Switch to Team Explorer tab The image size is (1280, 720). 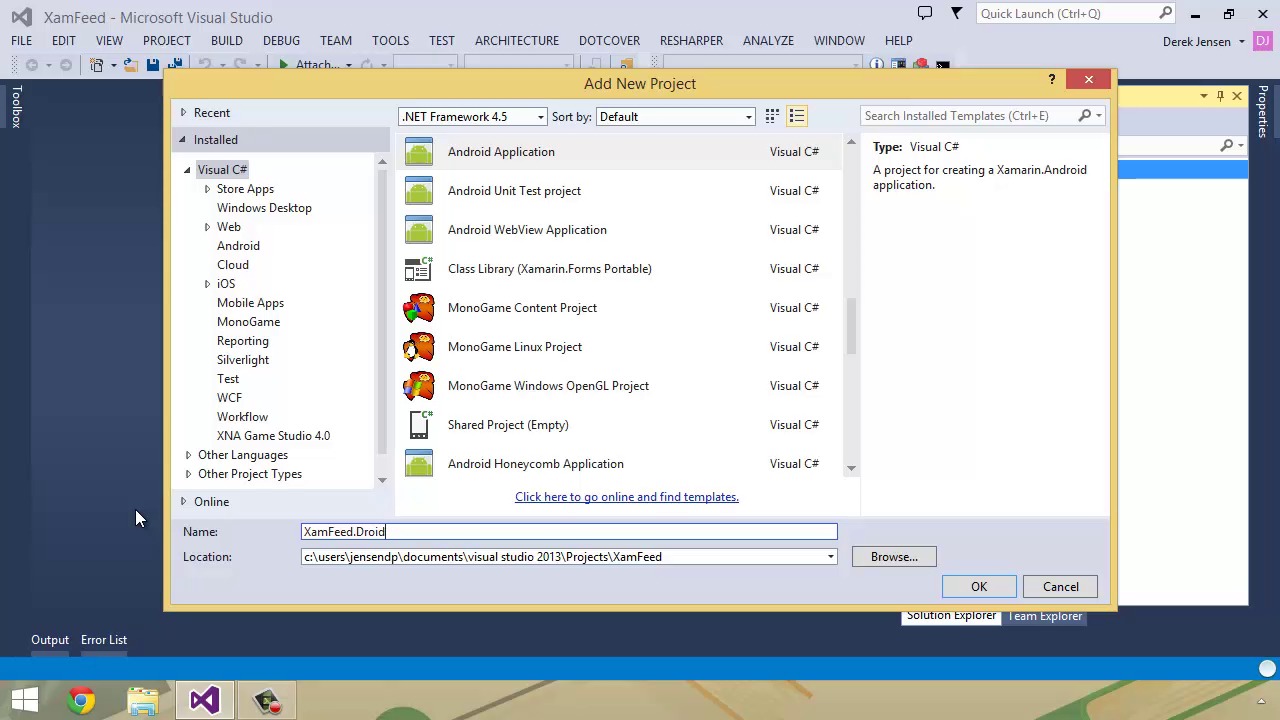click(1044, 616)
